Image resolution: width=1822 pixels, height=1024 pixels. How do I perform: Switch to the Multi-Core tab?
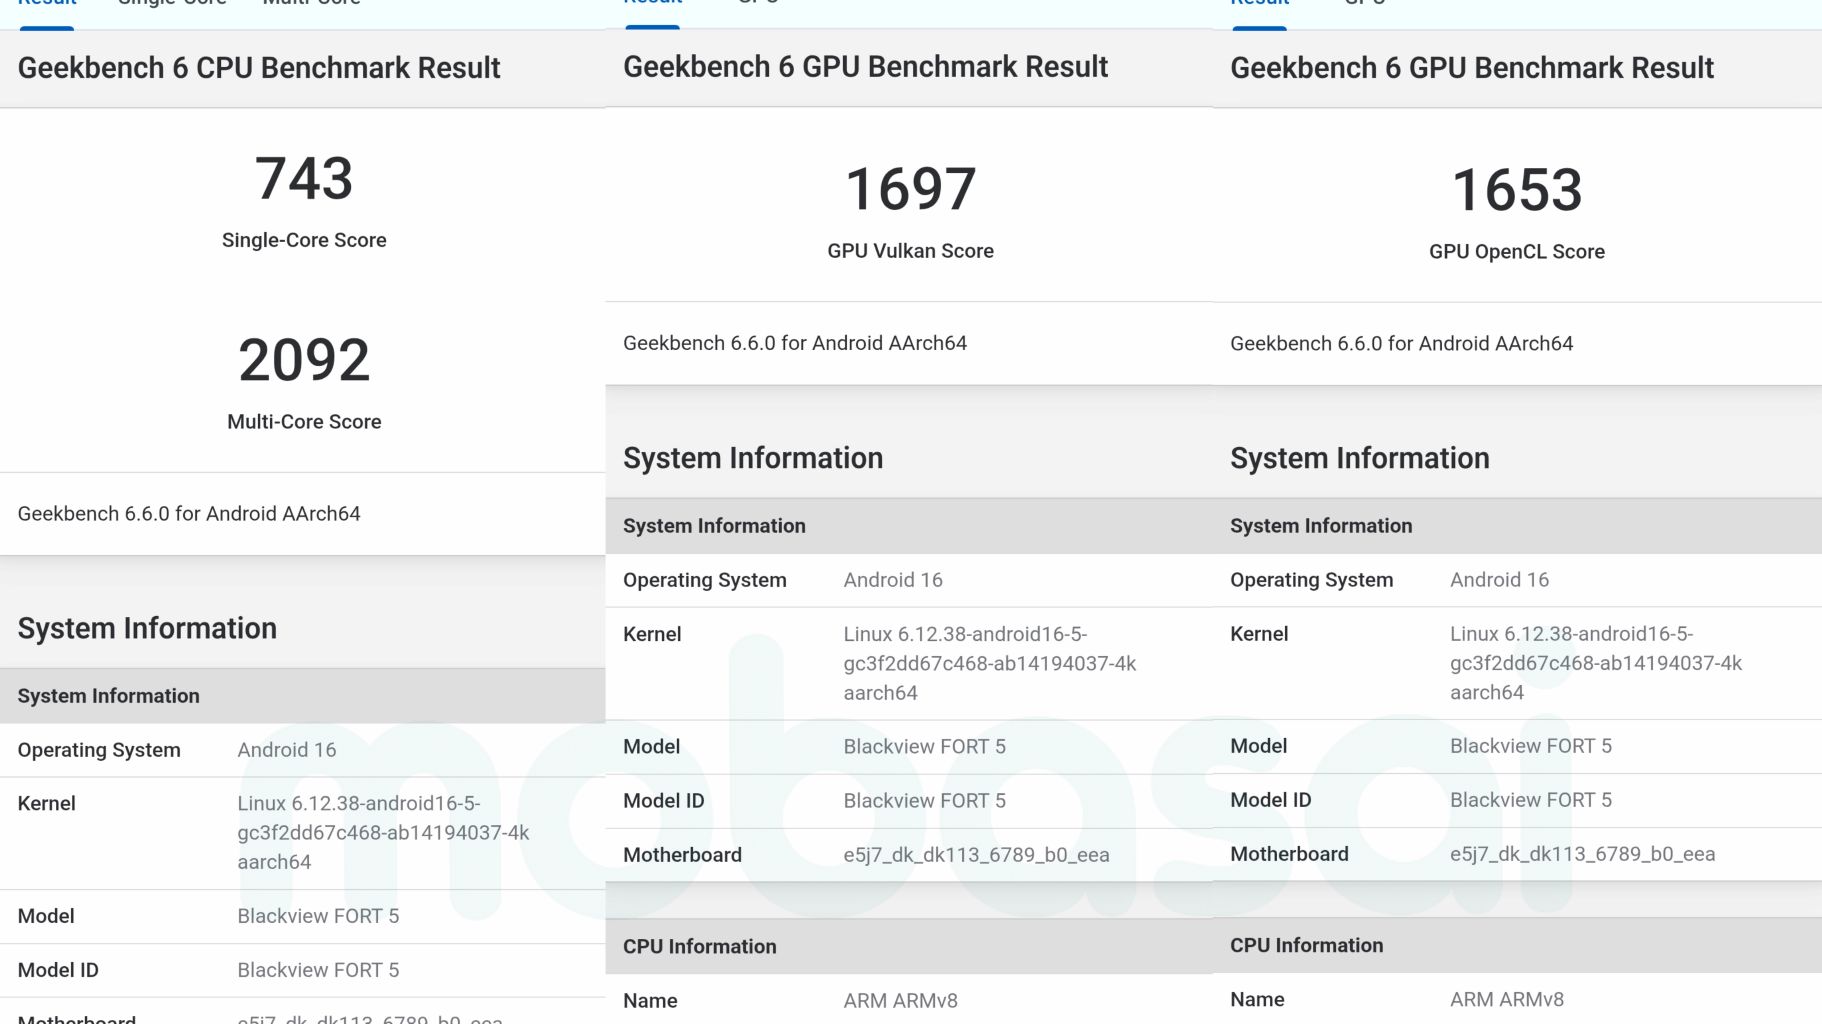(311, 3)
